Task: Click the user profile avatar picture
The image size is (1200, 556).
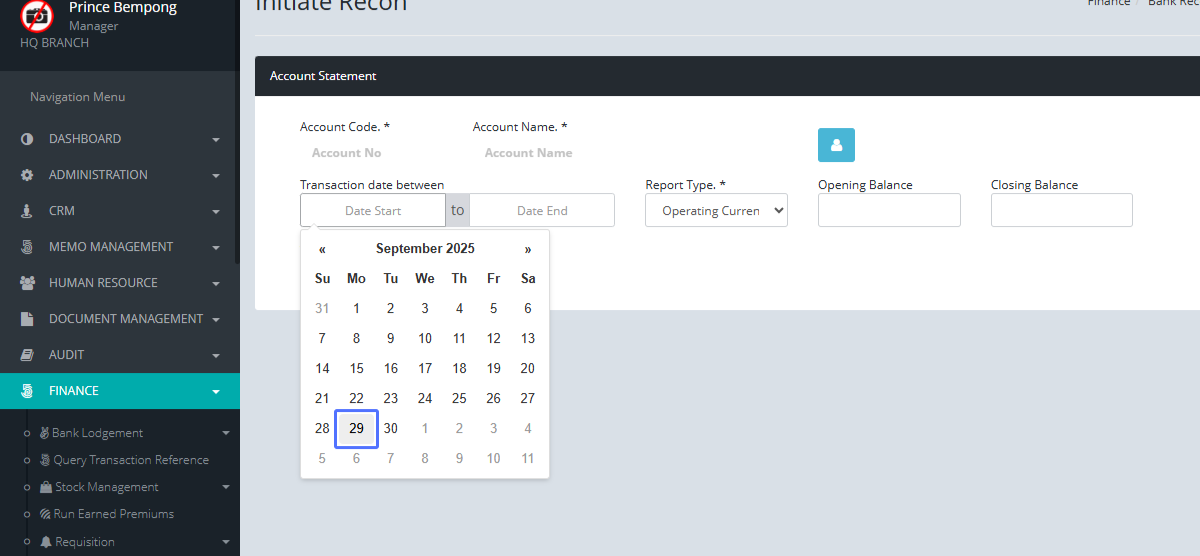Action: click(37, 15)
